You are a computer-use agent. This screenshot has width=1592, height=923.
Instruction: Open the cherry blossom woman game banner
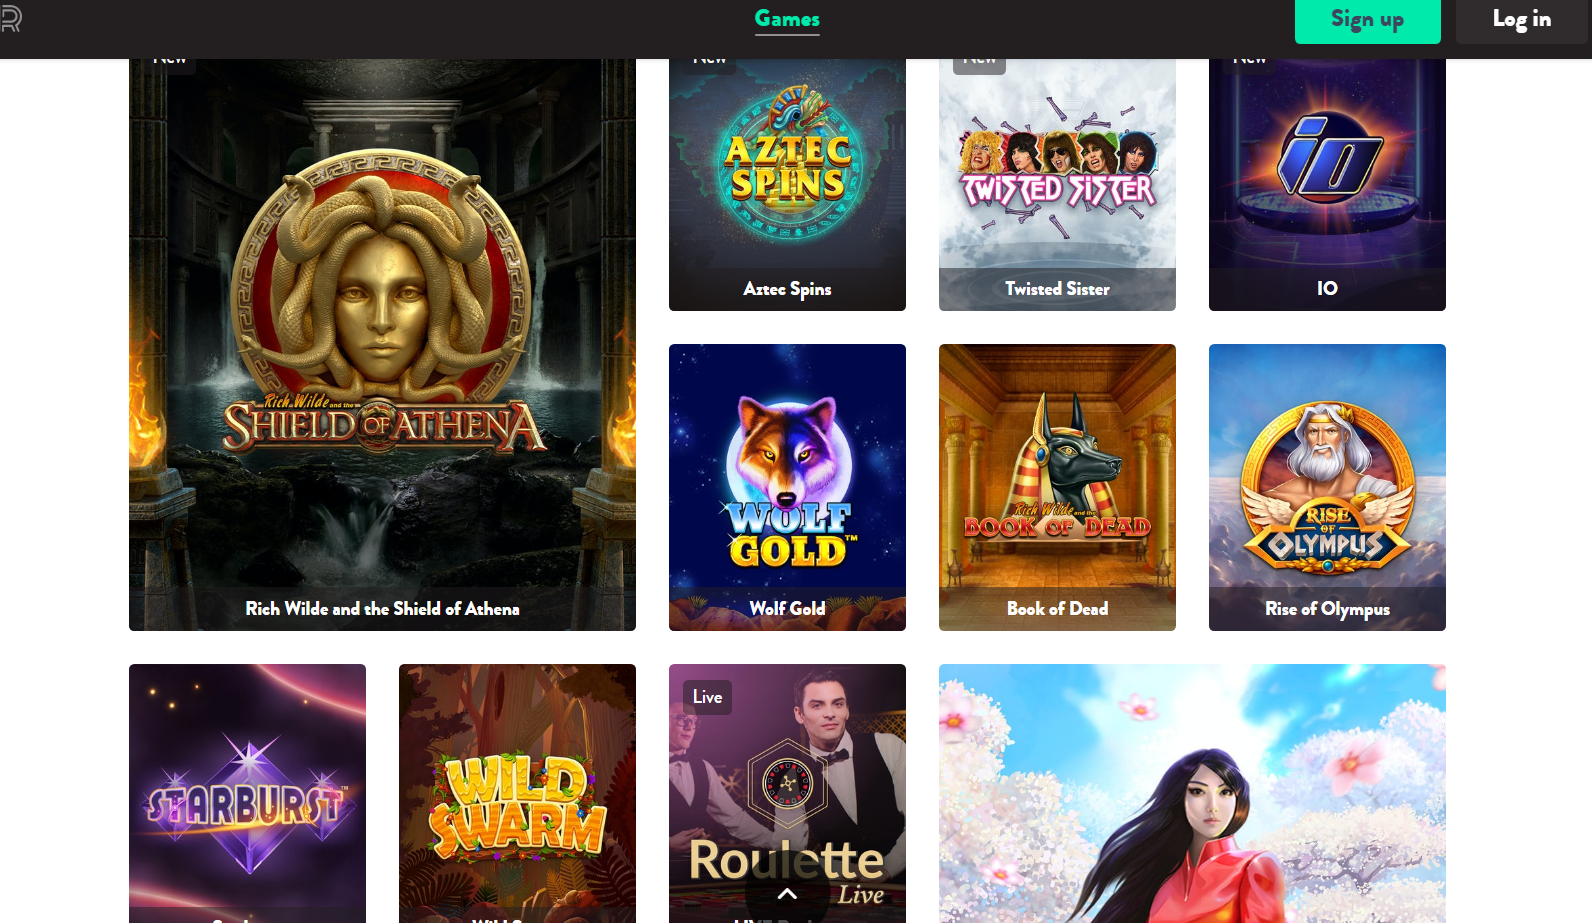pos(1192,793)
